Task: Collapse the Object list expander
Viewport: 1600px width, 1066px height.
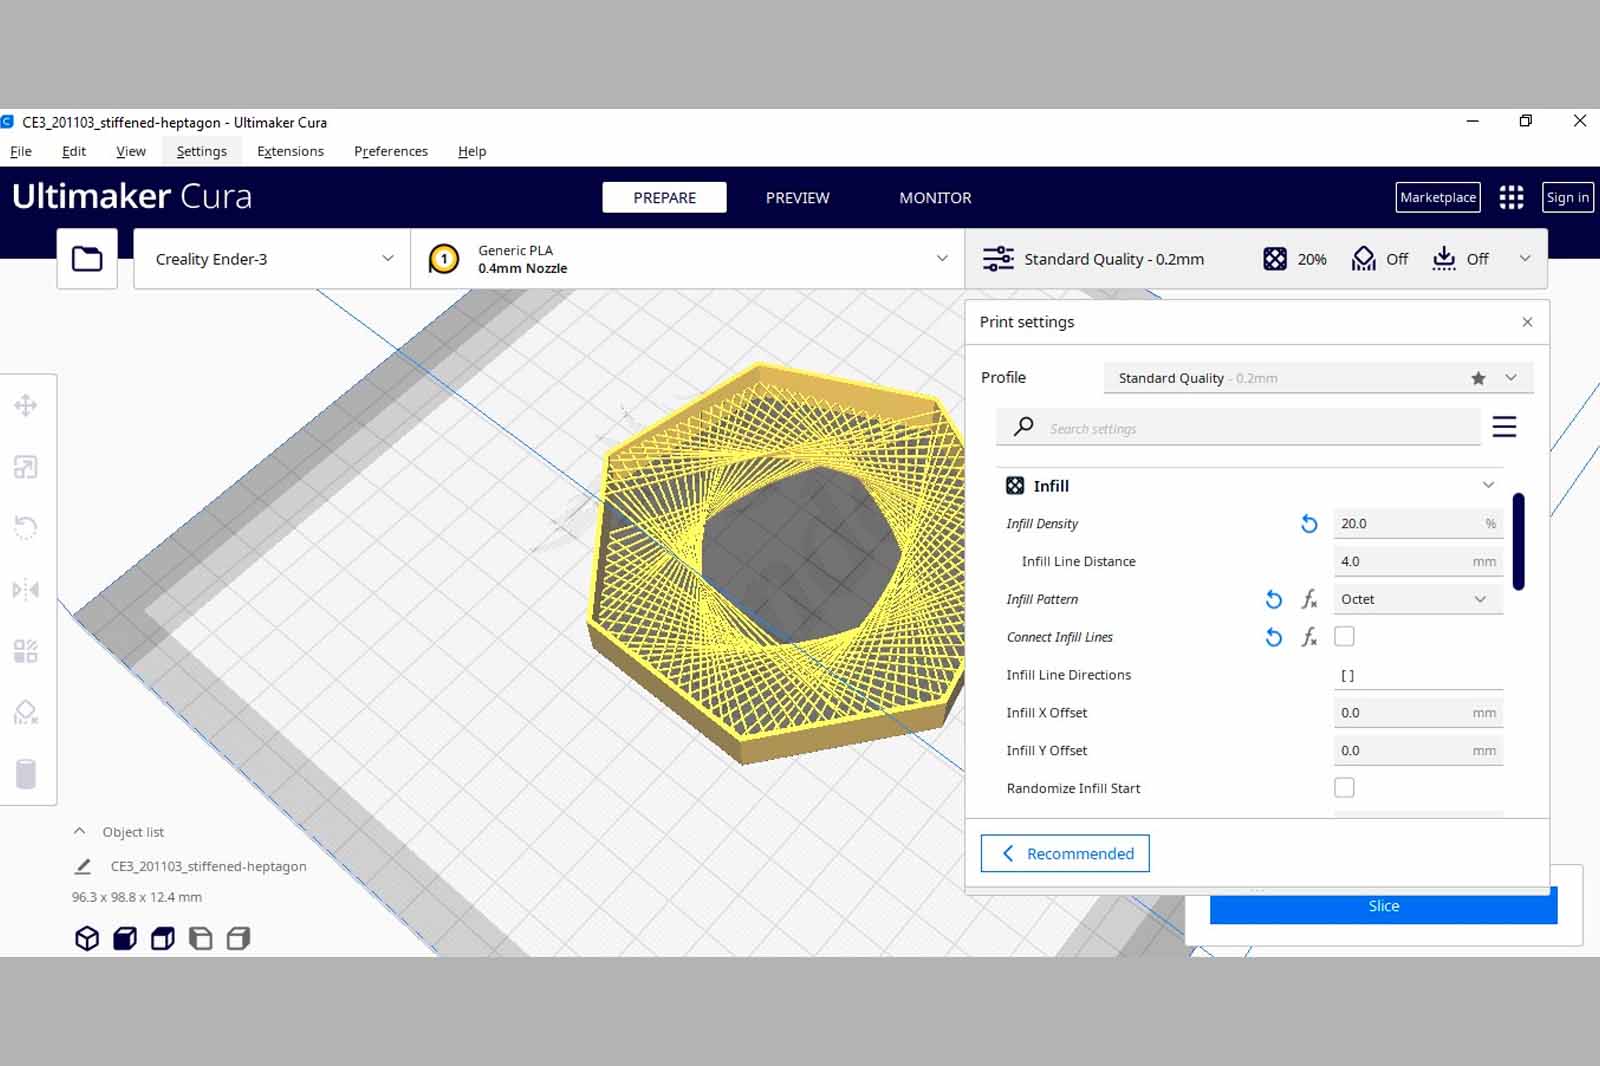Action: click(79, 831)
